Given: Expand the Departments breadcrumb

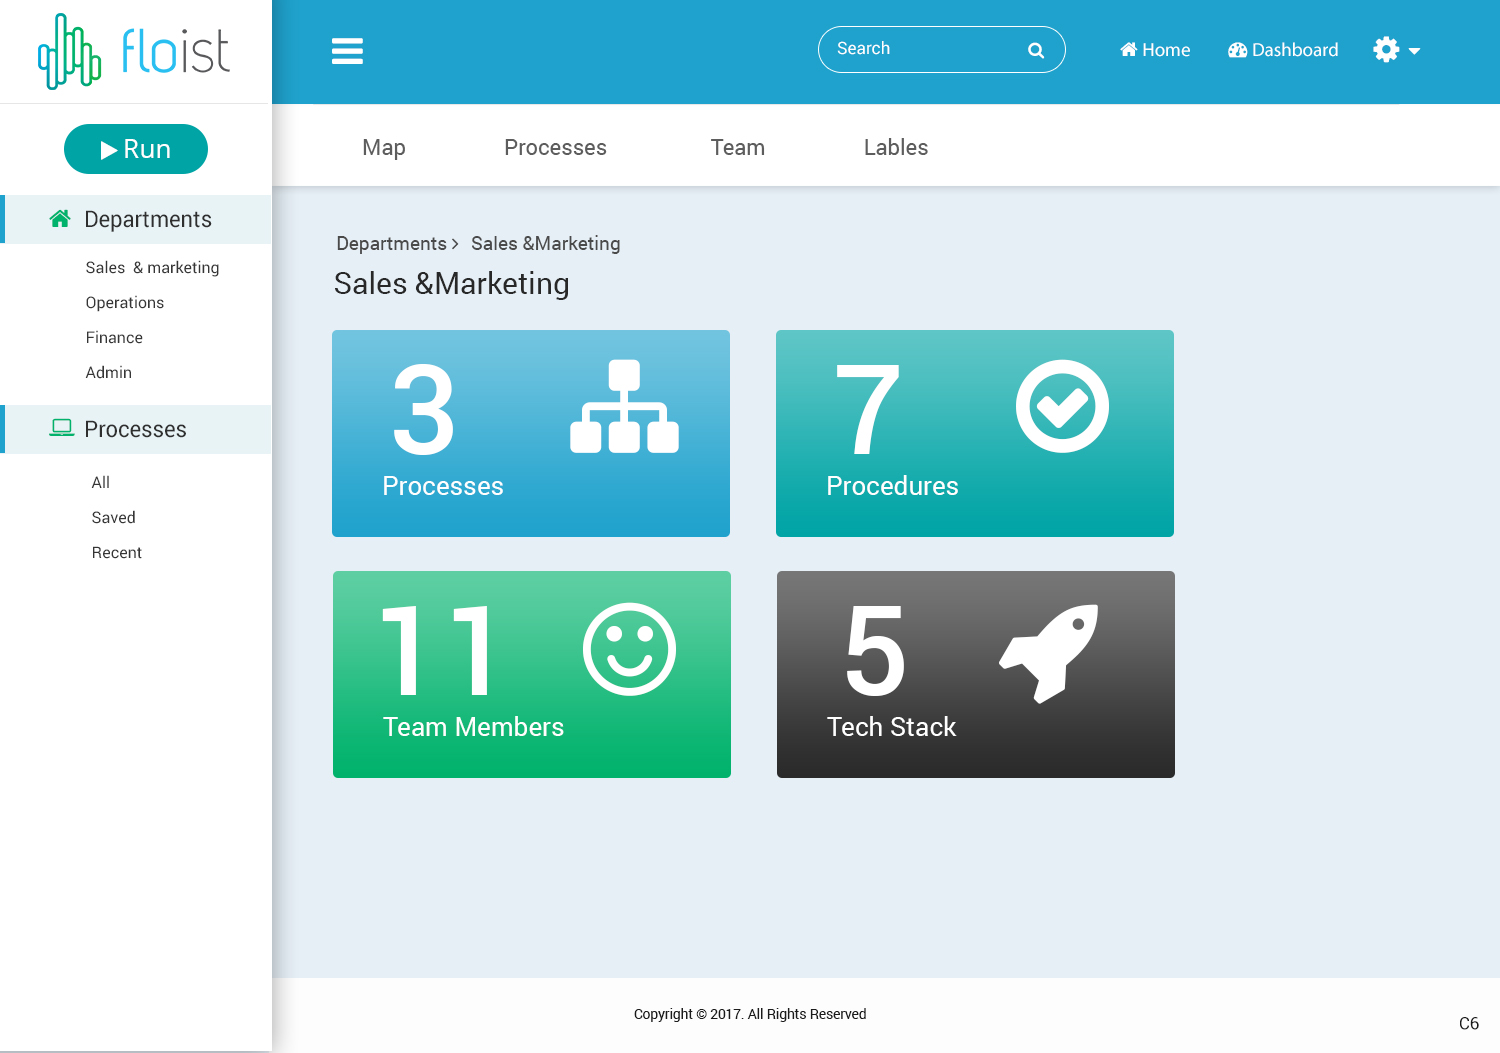Looking at the screenshot, I should (391, 243).
